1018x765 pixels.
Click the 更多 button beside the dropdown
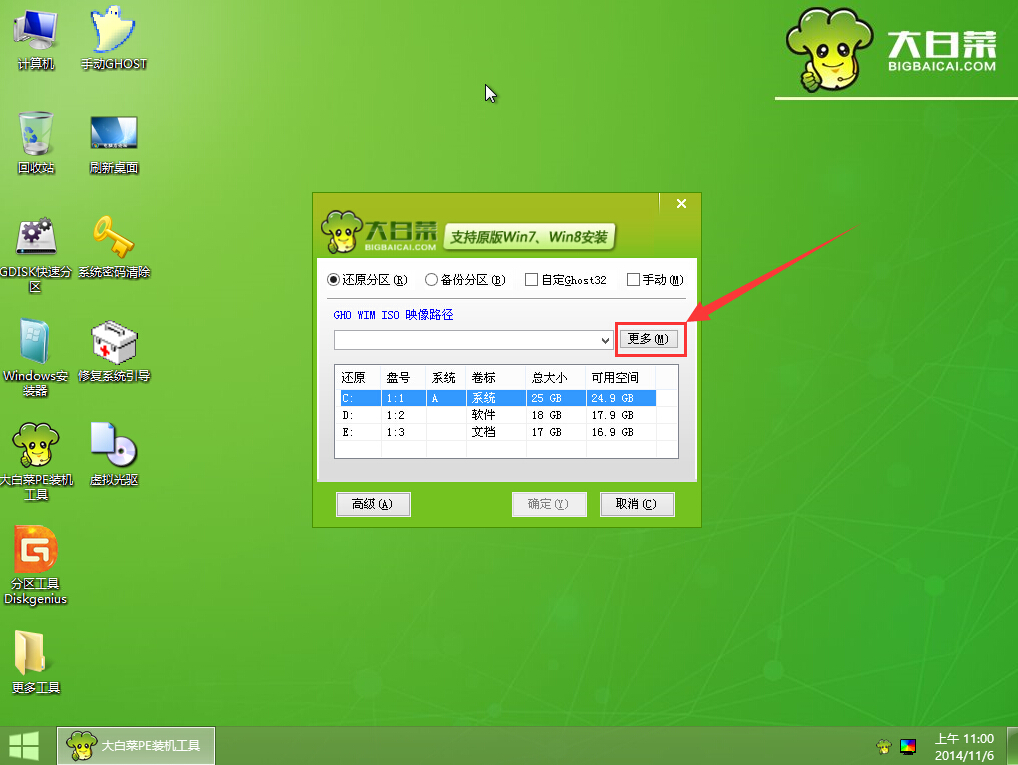click(648, 339)
